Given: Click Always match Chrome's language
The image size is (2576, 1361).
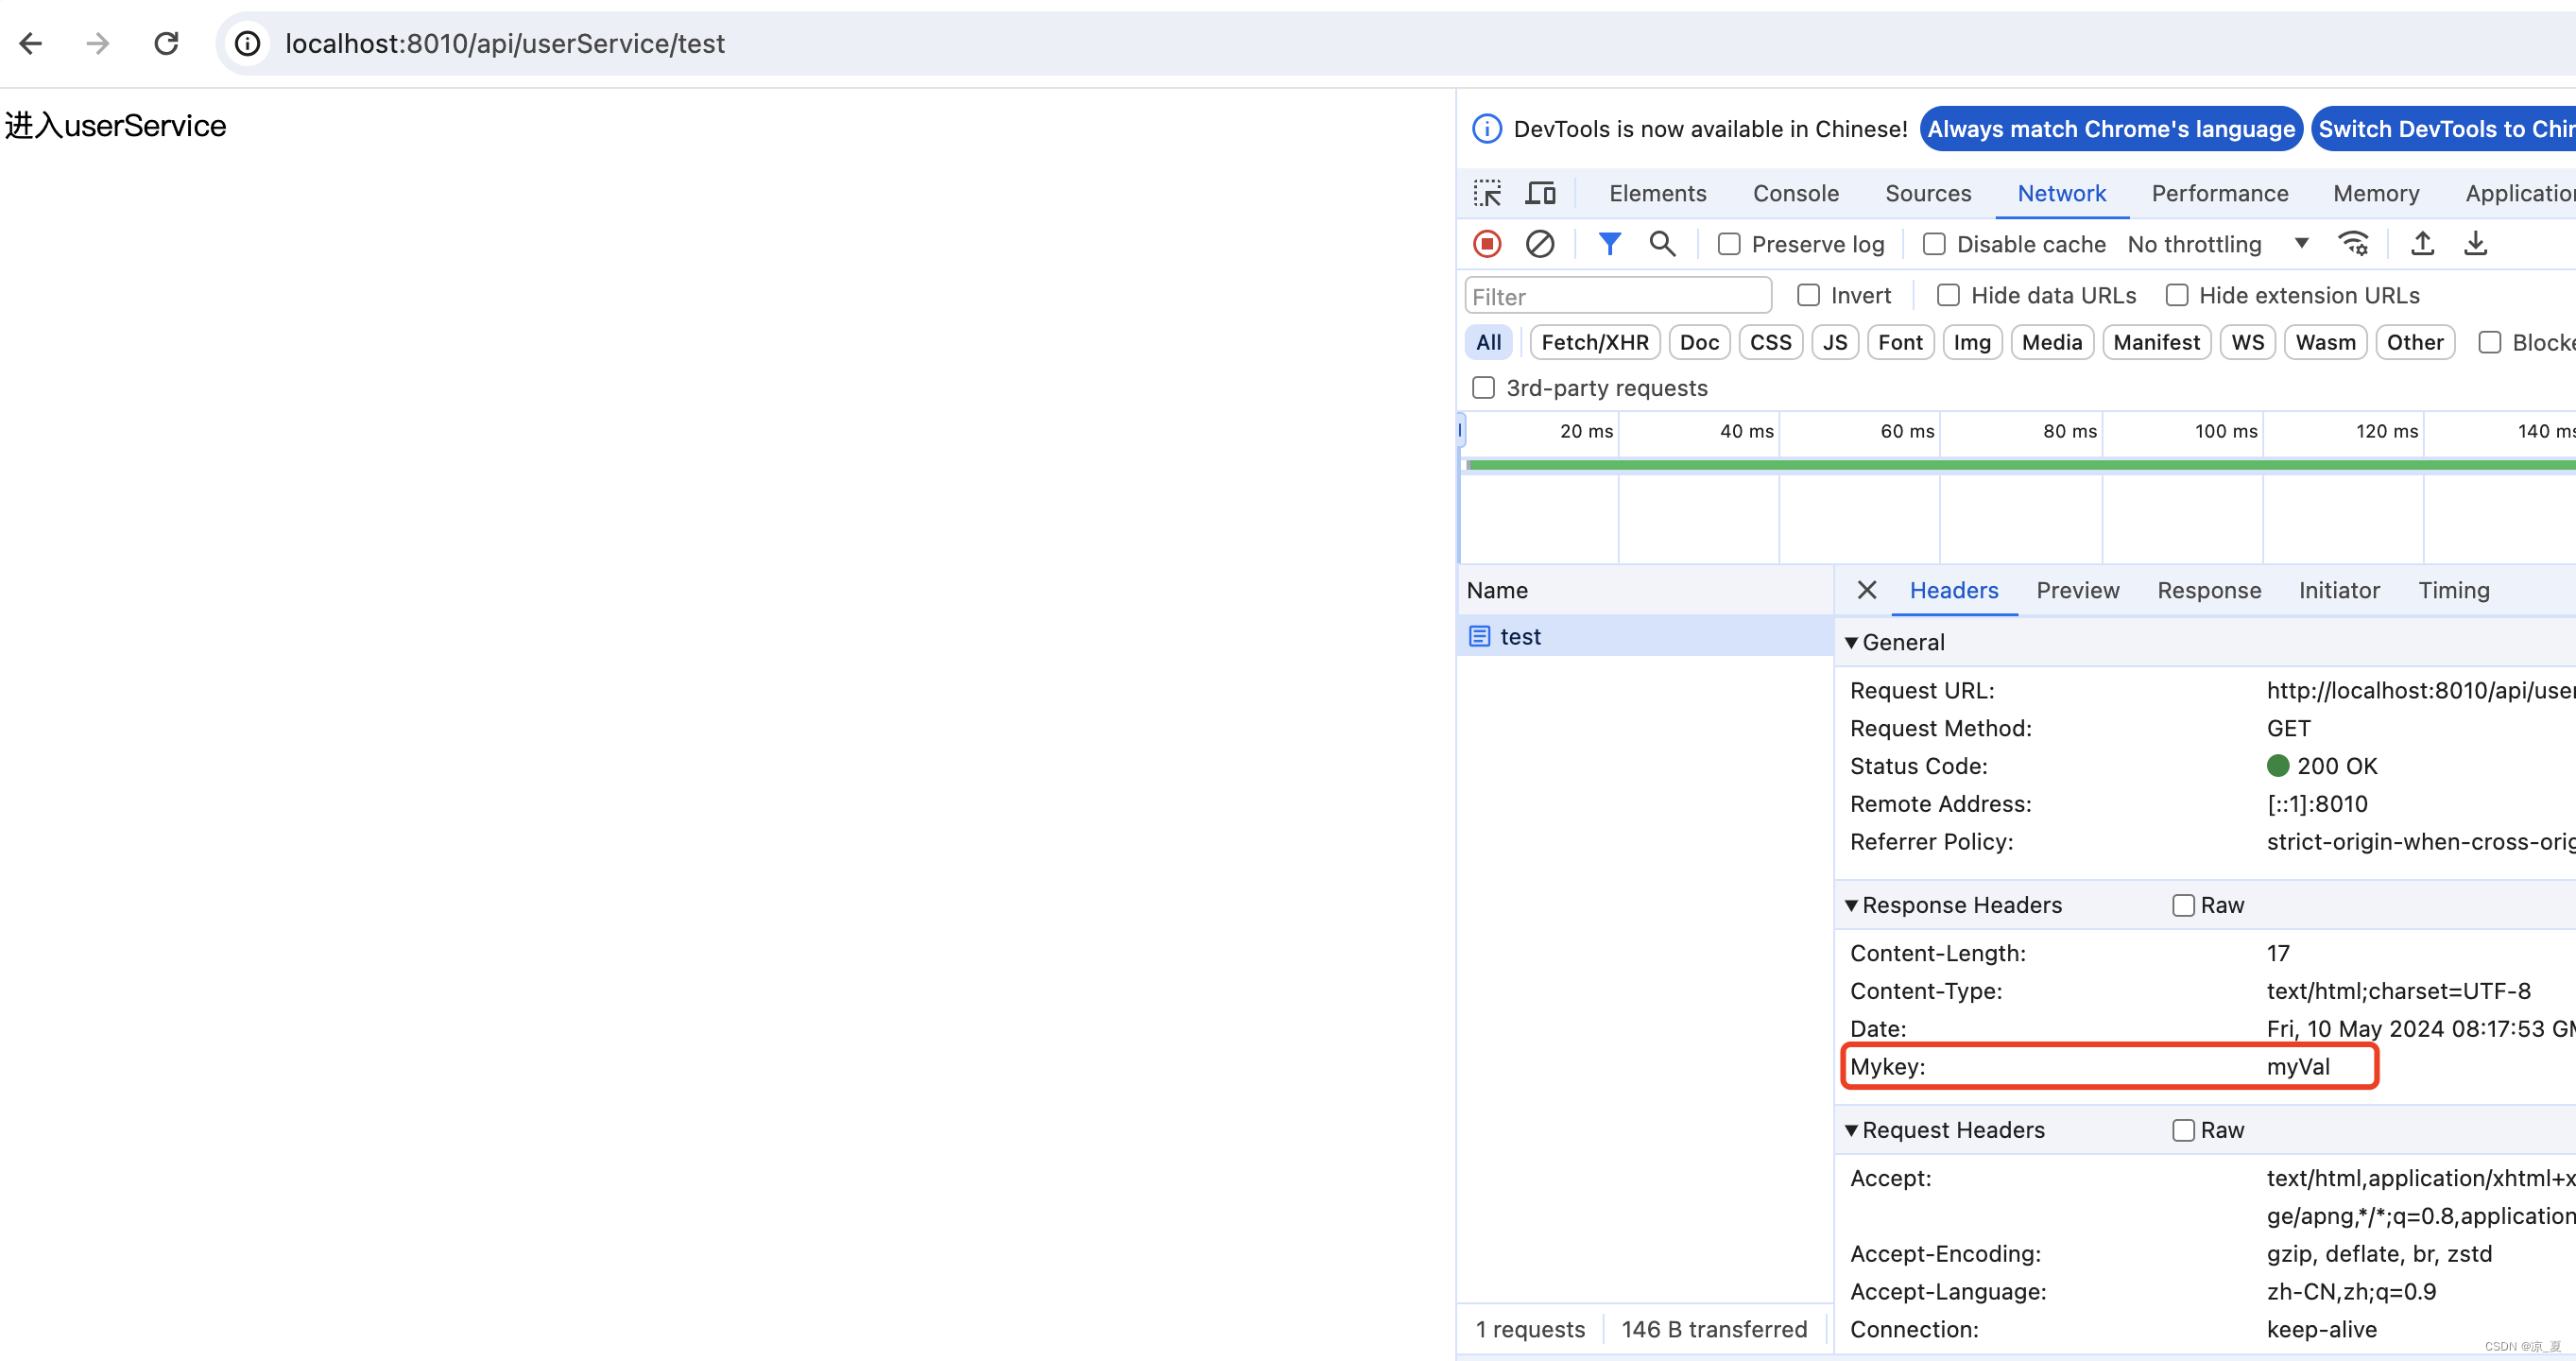Looking at the screenshot, I should tap(2110, 130).
